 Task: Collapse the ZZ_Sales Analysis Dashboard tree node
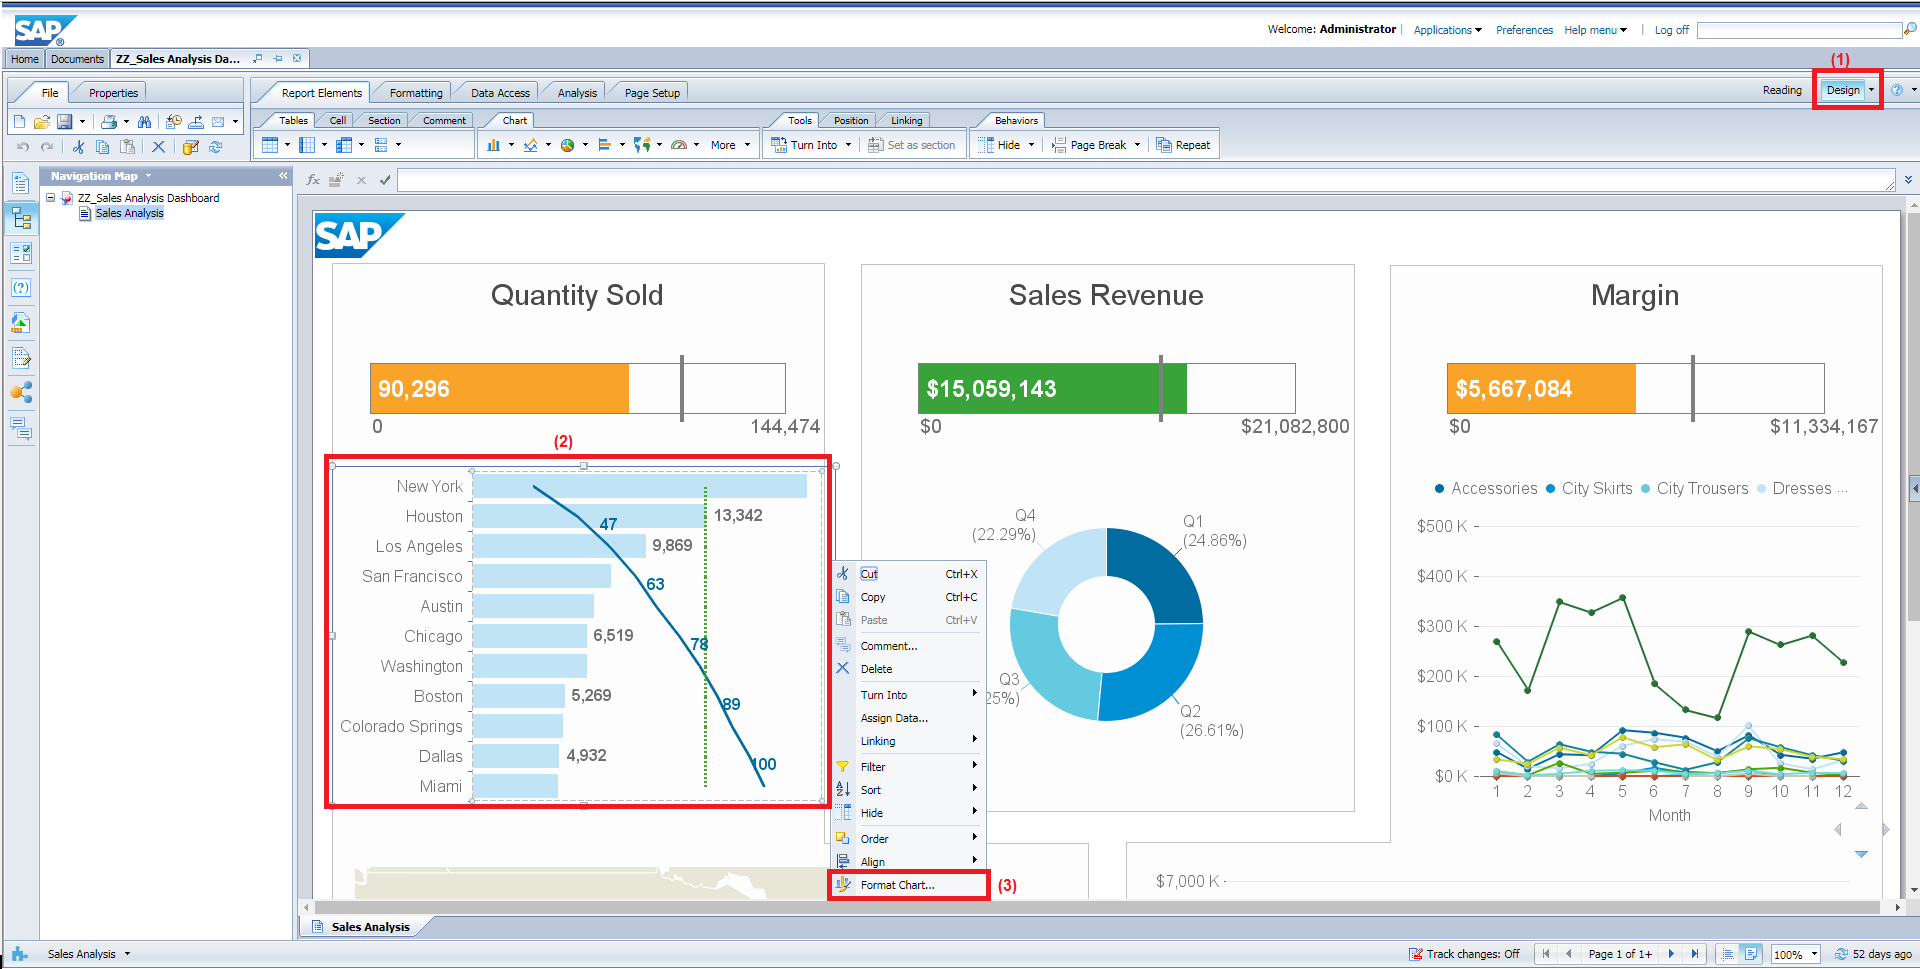[x=50, y=198]
